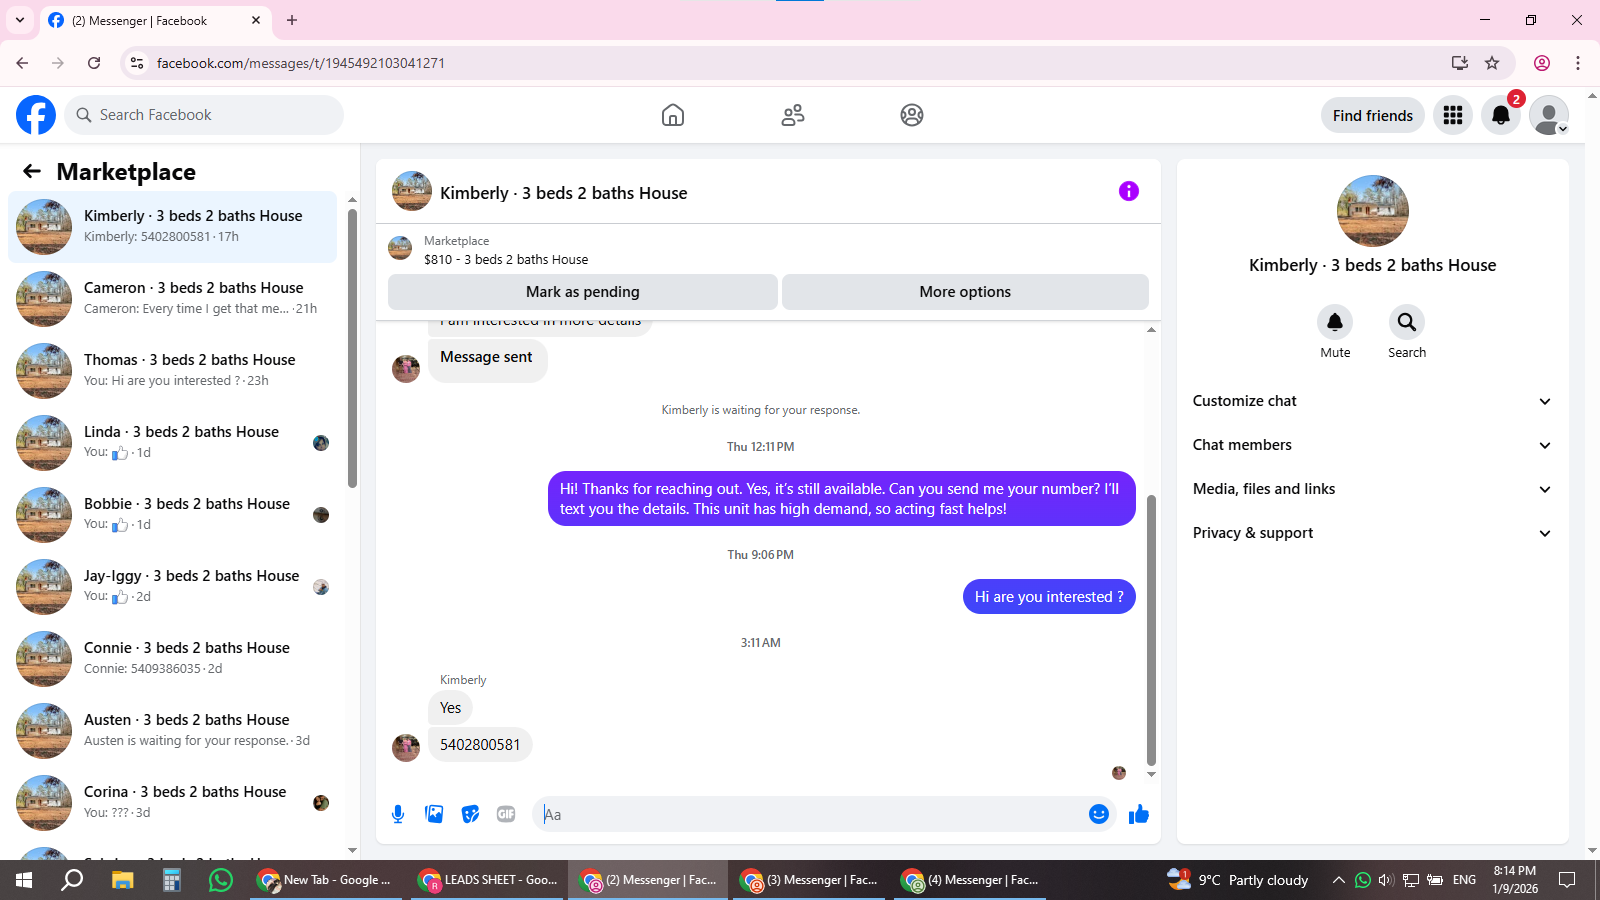Choose a GIF with the GIF icon
1600x900 pixels.
coord(506,814)
